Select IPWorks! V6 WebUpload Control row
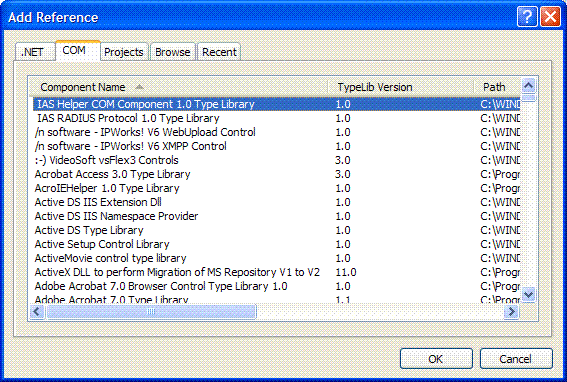This screenshot has height=382, width=567. click(276, 132)
